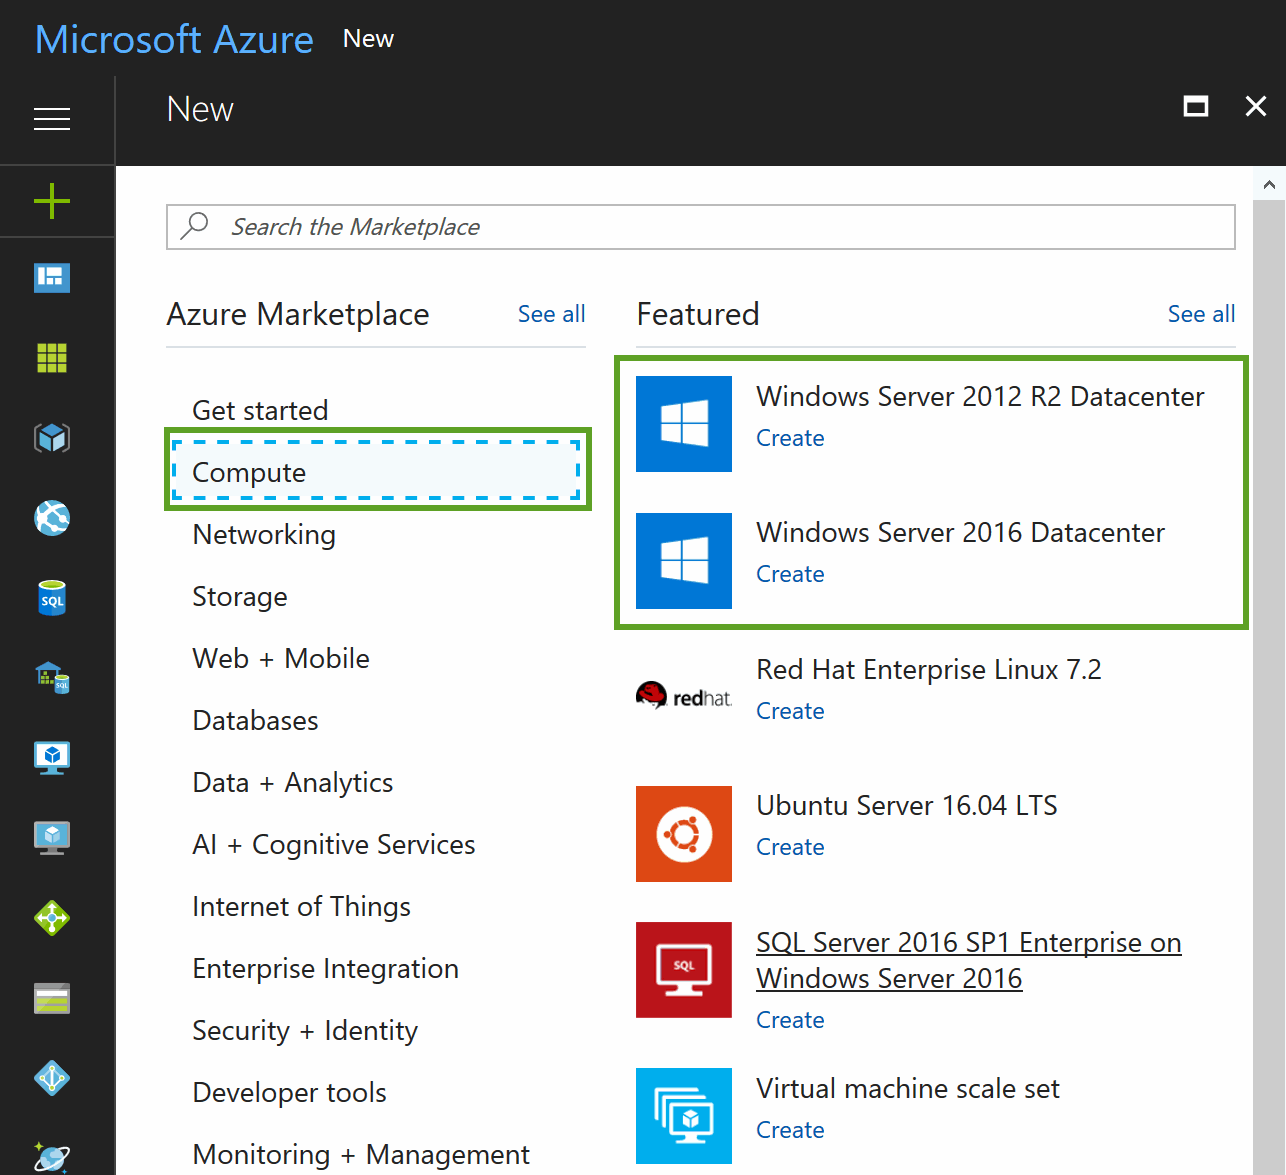Select Get started category
The width and height of the screenshot is (1286, 1175).
pyautogui.click(x=260, y=410)
